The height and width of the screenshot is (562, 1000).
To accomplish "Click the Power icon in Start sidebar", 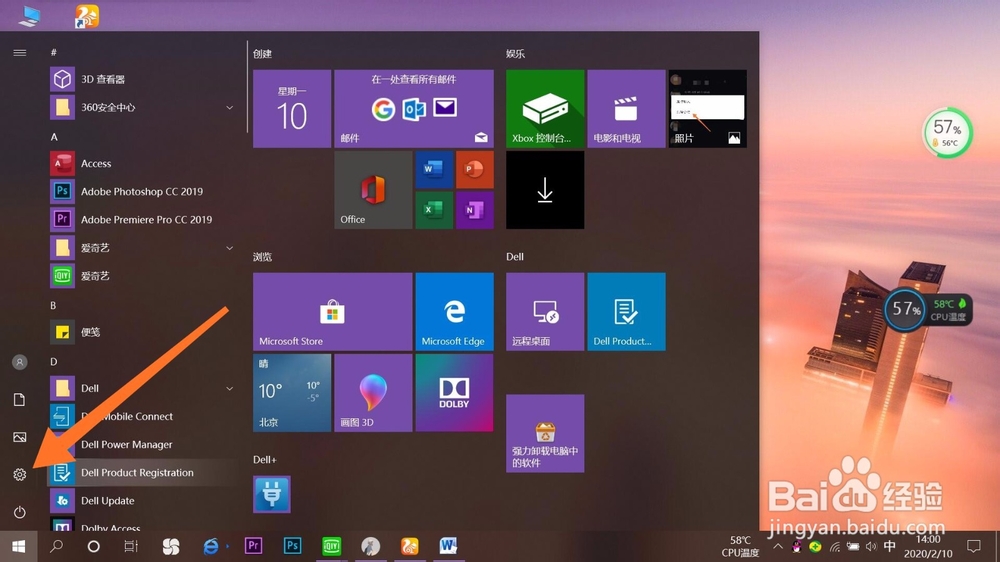I will [x=20, y=512].
